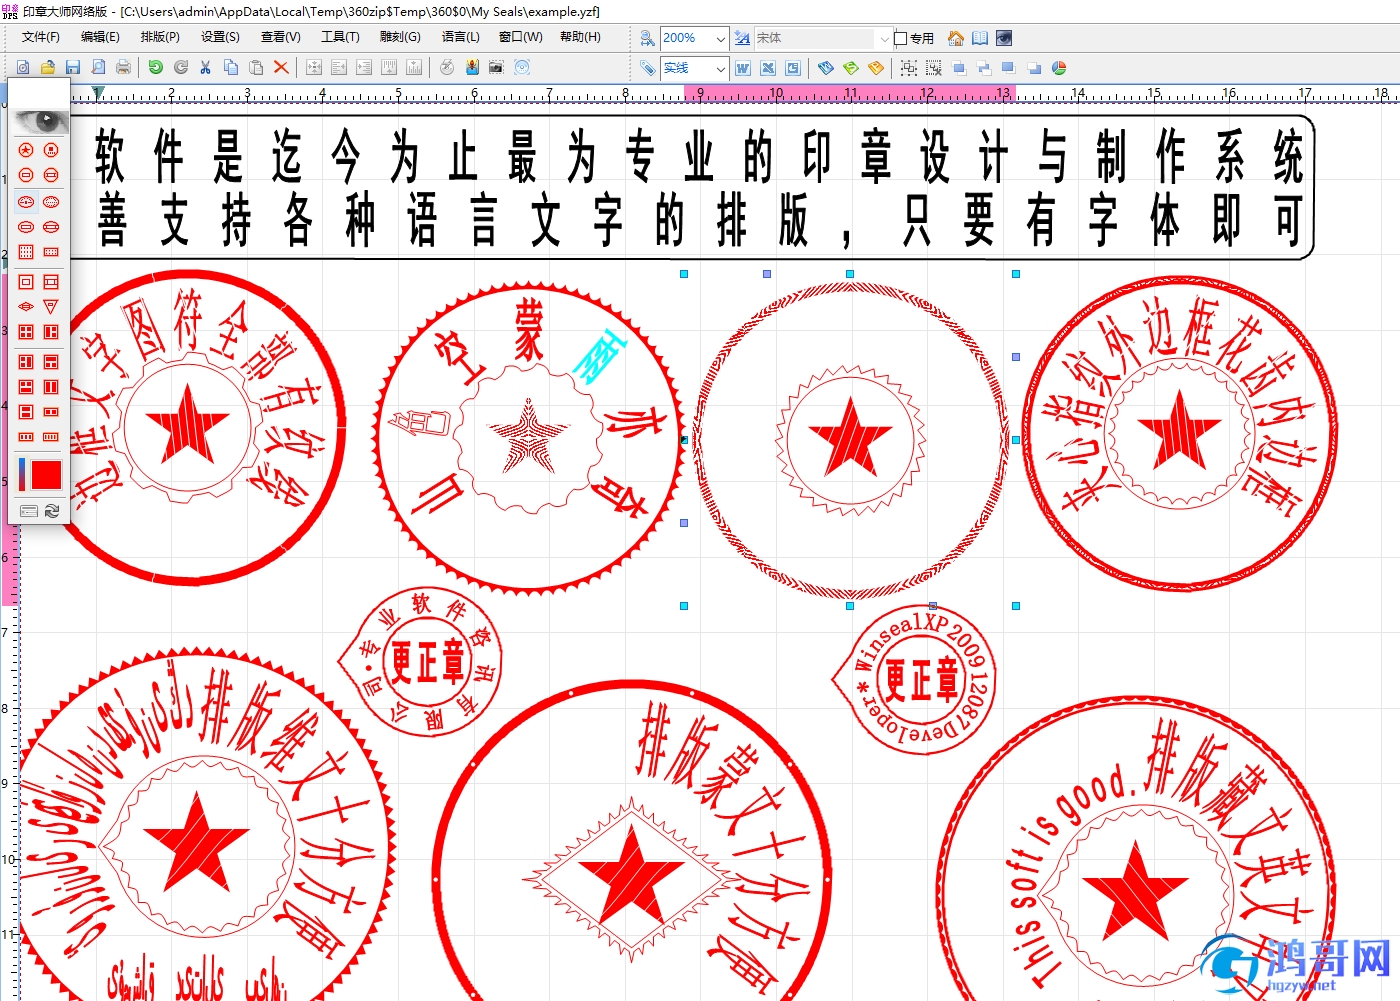Click the refresh arrows icon in palette
This screenshot has height=1001, width=1400.
[52, 510]
